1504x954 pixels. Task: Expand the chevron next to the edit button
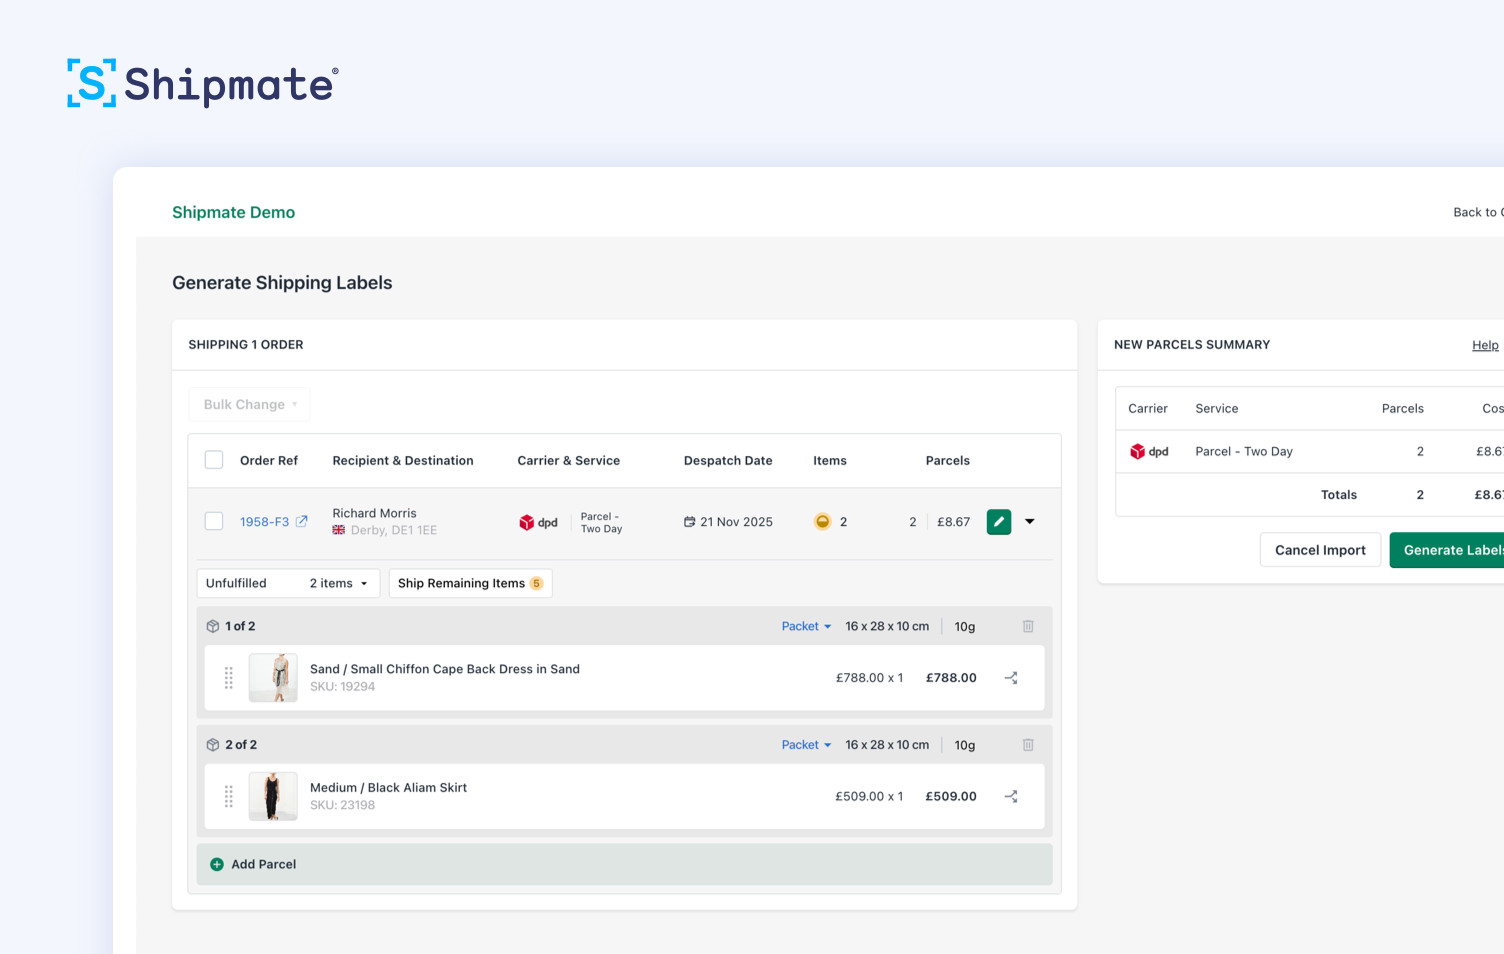1030,521
